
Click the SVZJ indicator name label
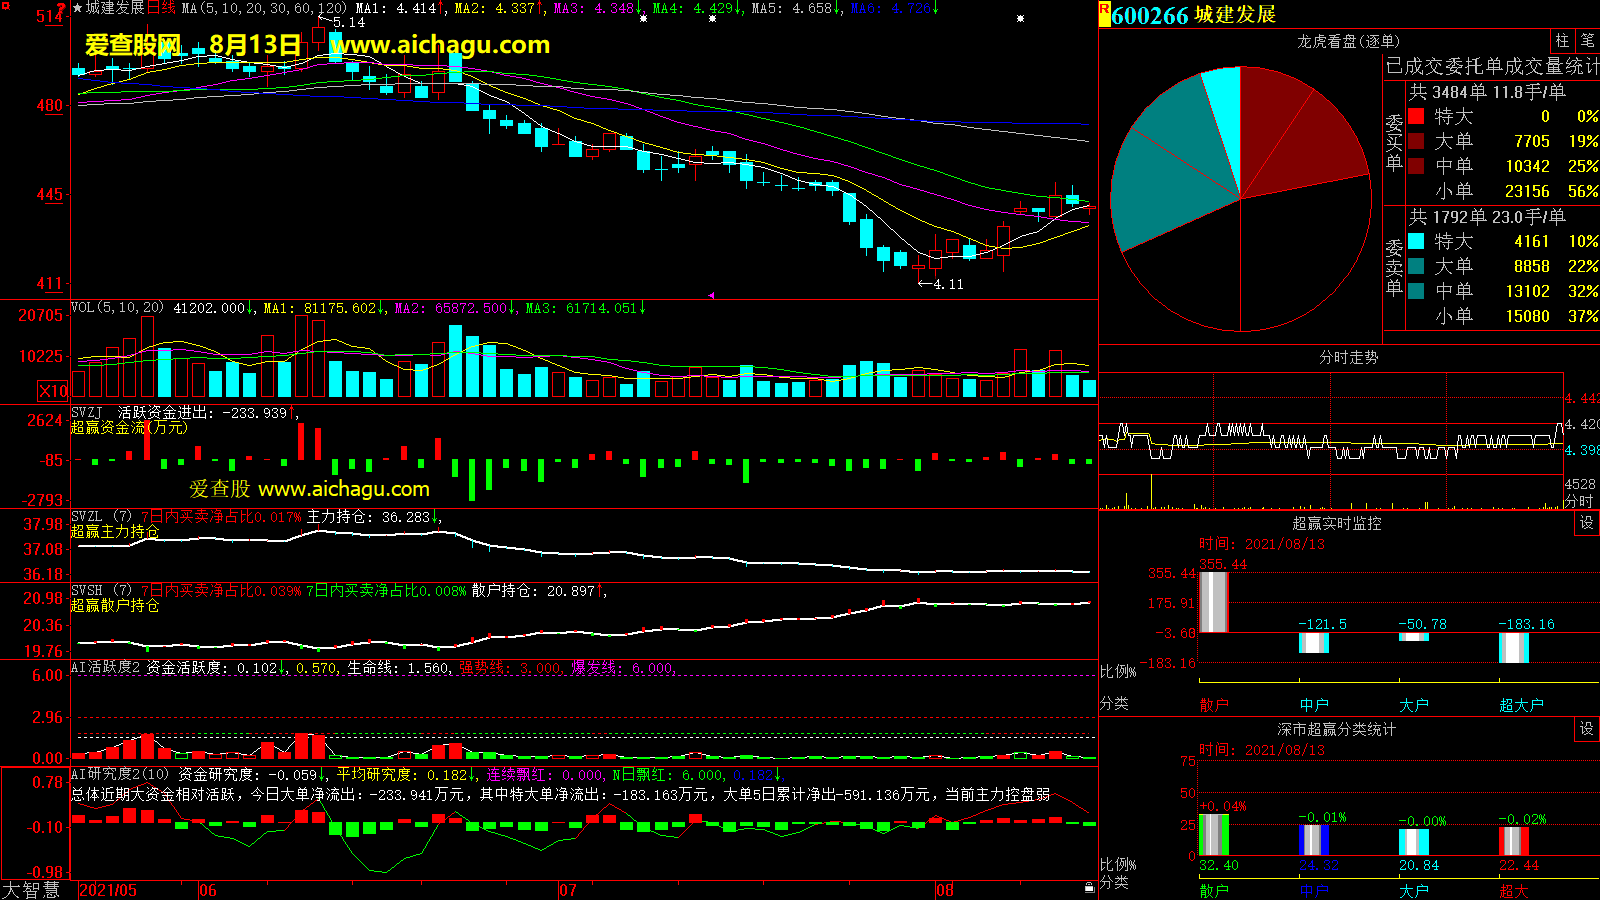87,412
